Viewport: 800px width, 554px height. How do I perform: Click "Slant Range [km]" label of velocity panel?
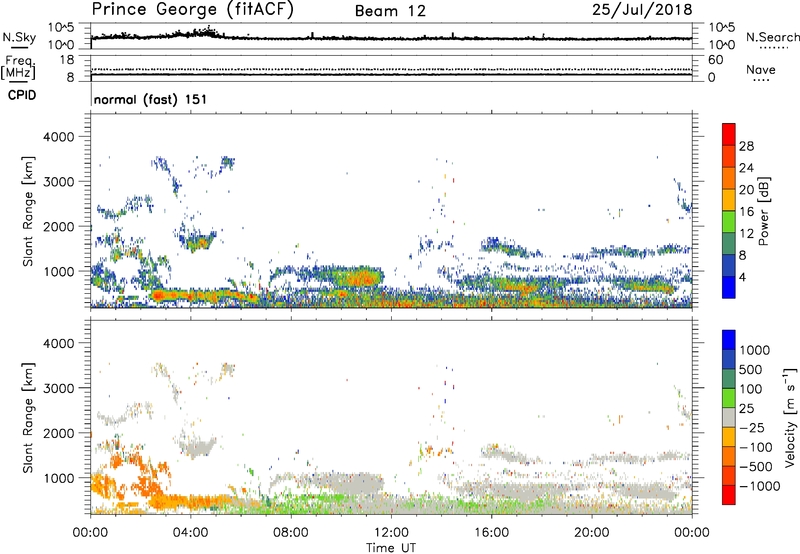pos(29,417)
